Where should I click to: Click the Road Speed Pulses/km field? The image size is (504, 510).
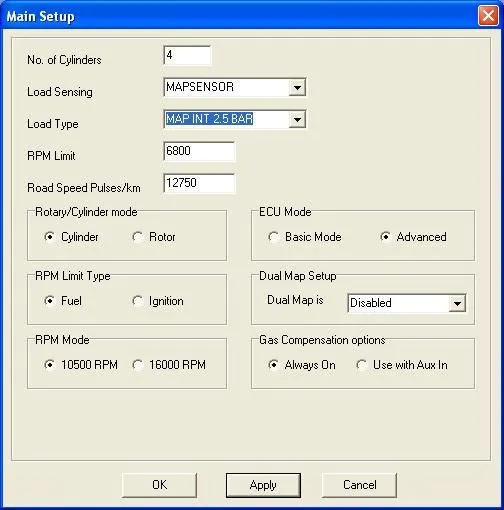(199, 183)
